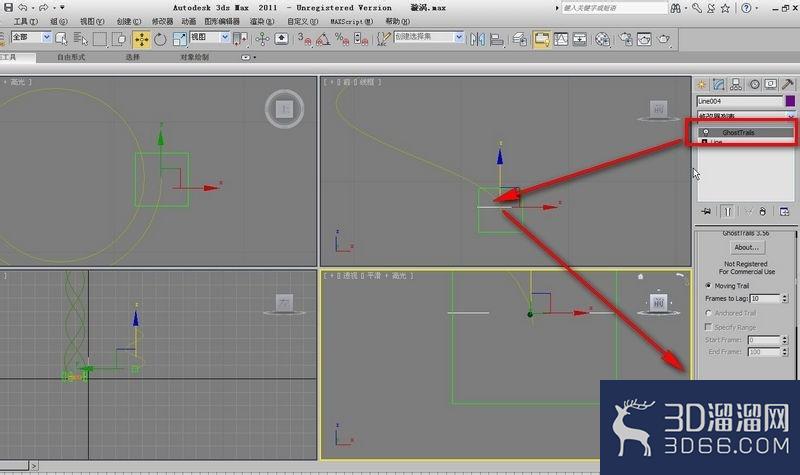Open the Utilities hammer panel tab
The image size is (800, 475).
pyautogui.click(x=788, y=85)
